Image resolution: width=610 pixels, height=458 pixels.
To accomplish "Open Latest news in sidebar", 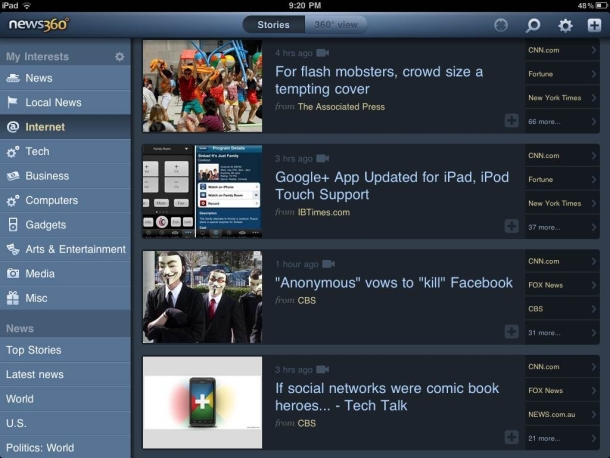I will (65, 375).
